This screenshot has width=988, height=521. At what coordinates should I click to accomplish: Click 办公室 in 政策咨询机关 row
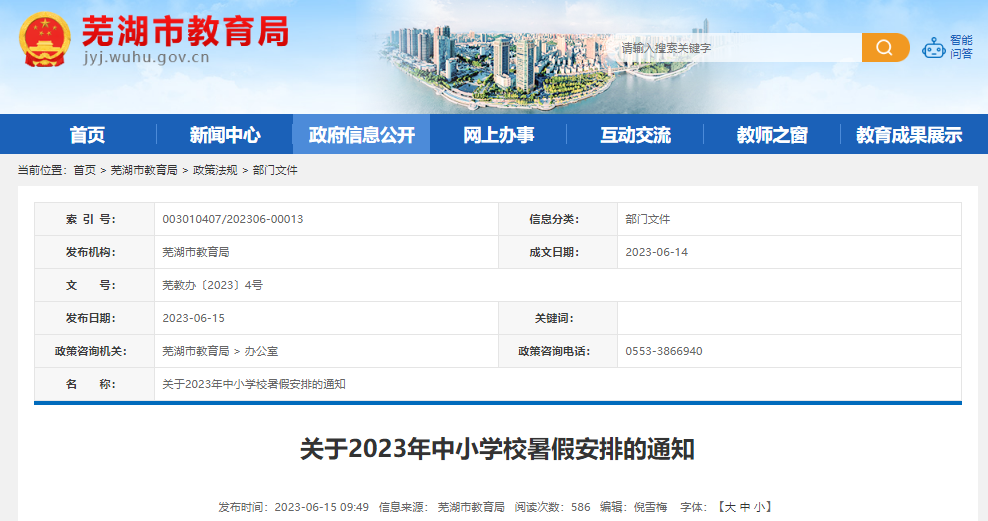tap(261, 351)
